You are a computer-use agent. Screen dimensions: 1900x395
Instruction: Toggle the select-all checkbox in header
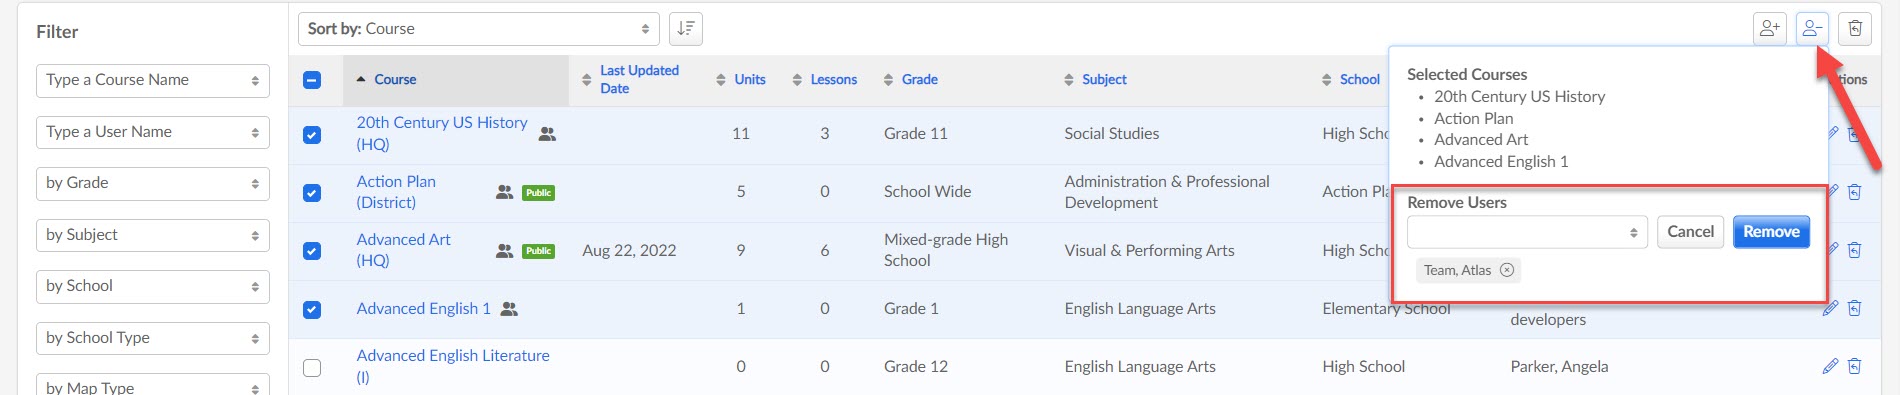click(x=312, y=80)
